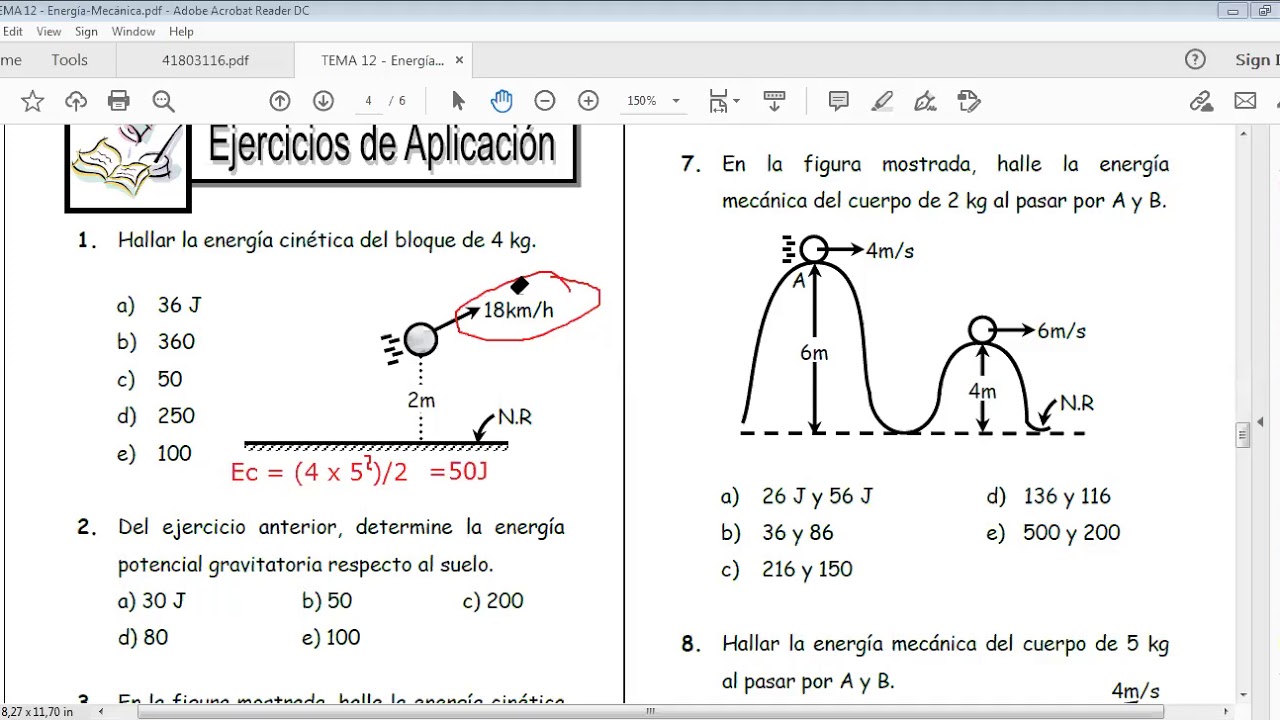Open the help question mark icon

click(x=1195, y=60)
